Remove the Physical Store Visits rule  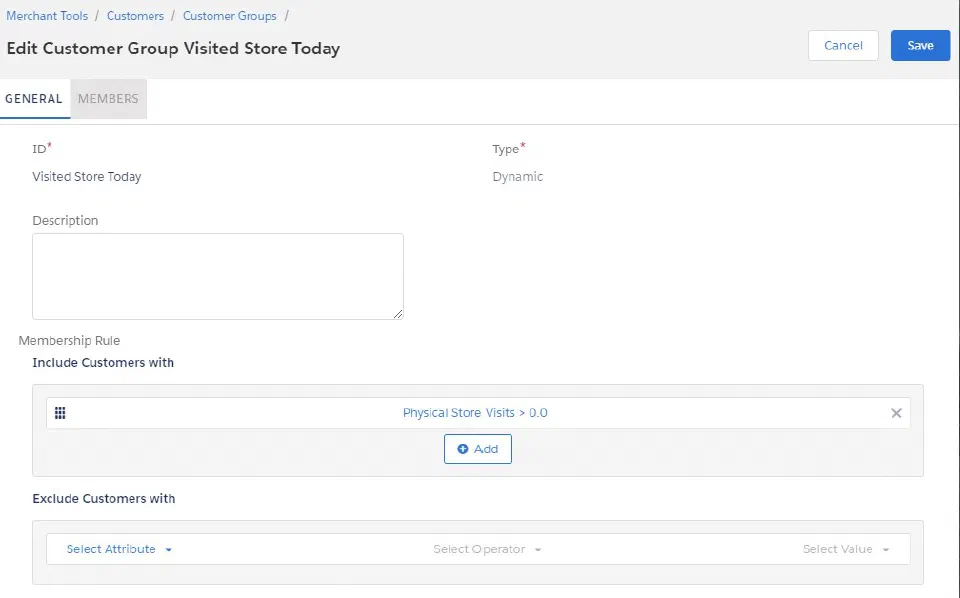[x=896, y=413]
